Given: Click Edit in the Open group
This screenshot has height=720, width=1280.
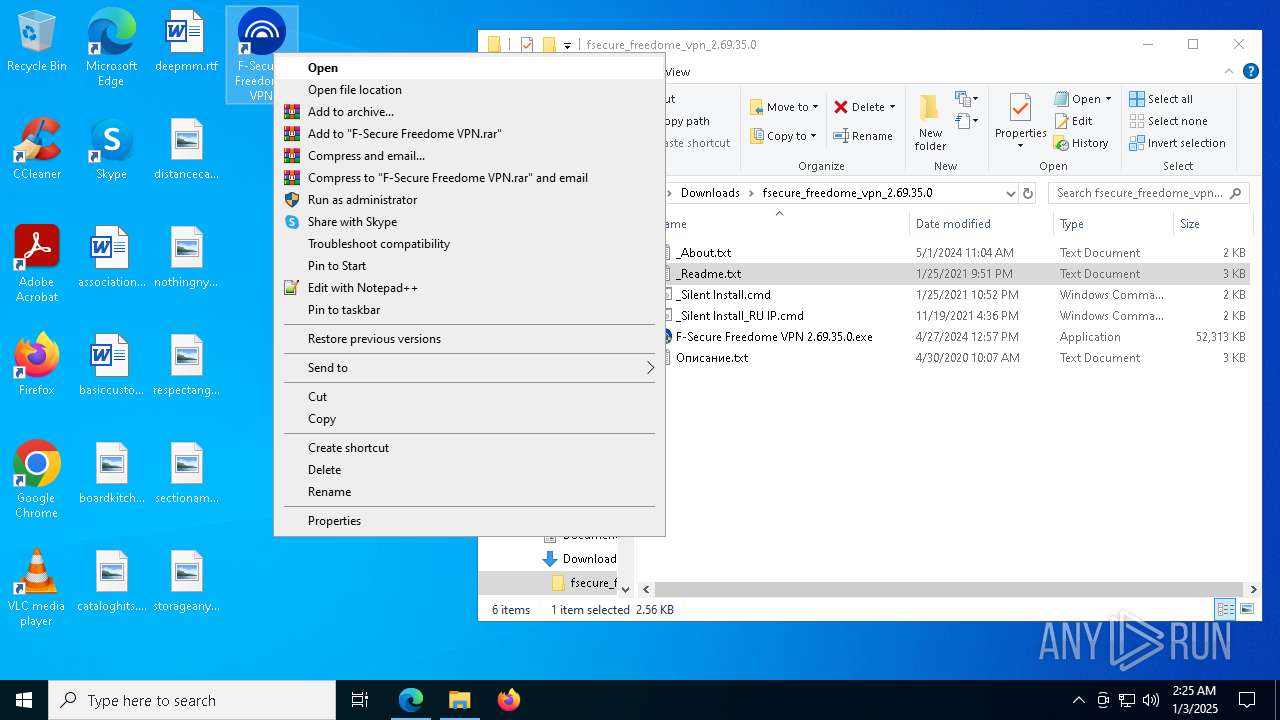Looking at the screenshot, I should pyautogui.click(x=1073, y=121).
